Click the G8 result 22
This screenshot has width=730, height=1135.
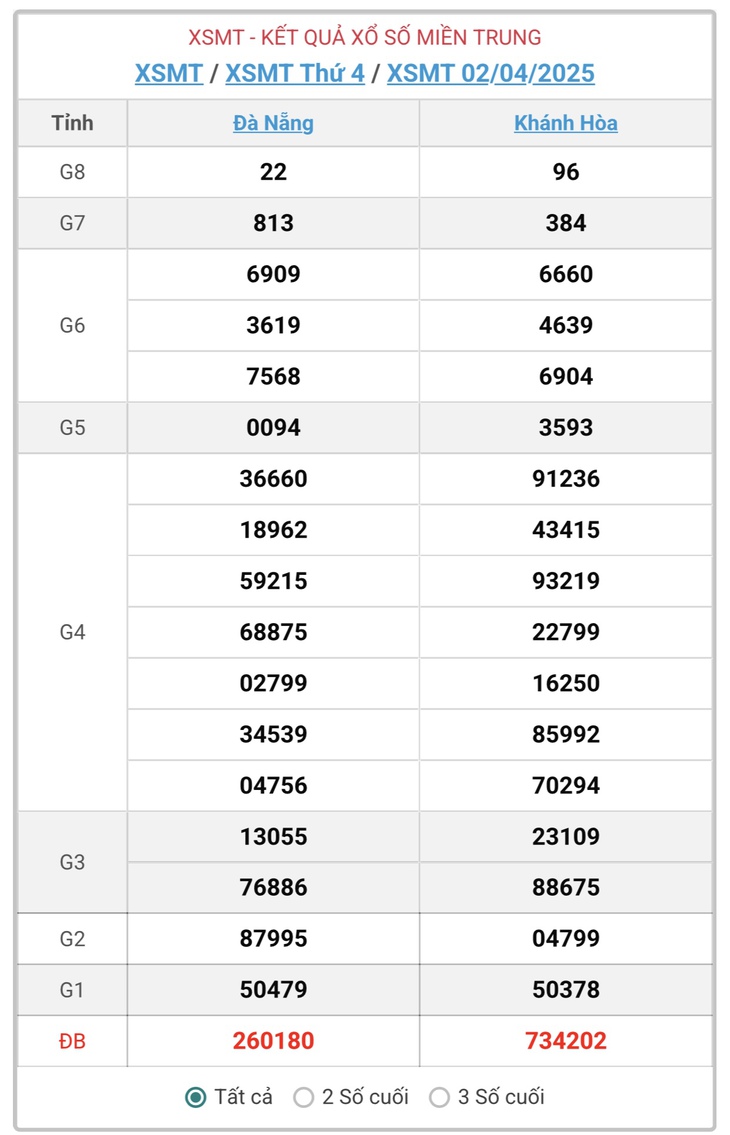(273, 172)
